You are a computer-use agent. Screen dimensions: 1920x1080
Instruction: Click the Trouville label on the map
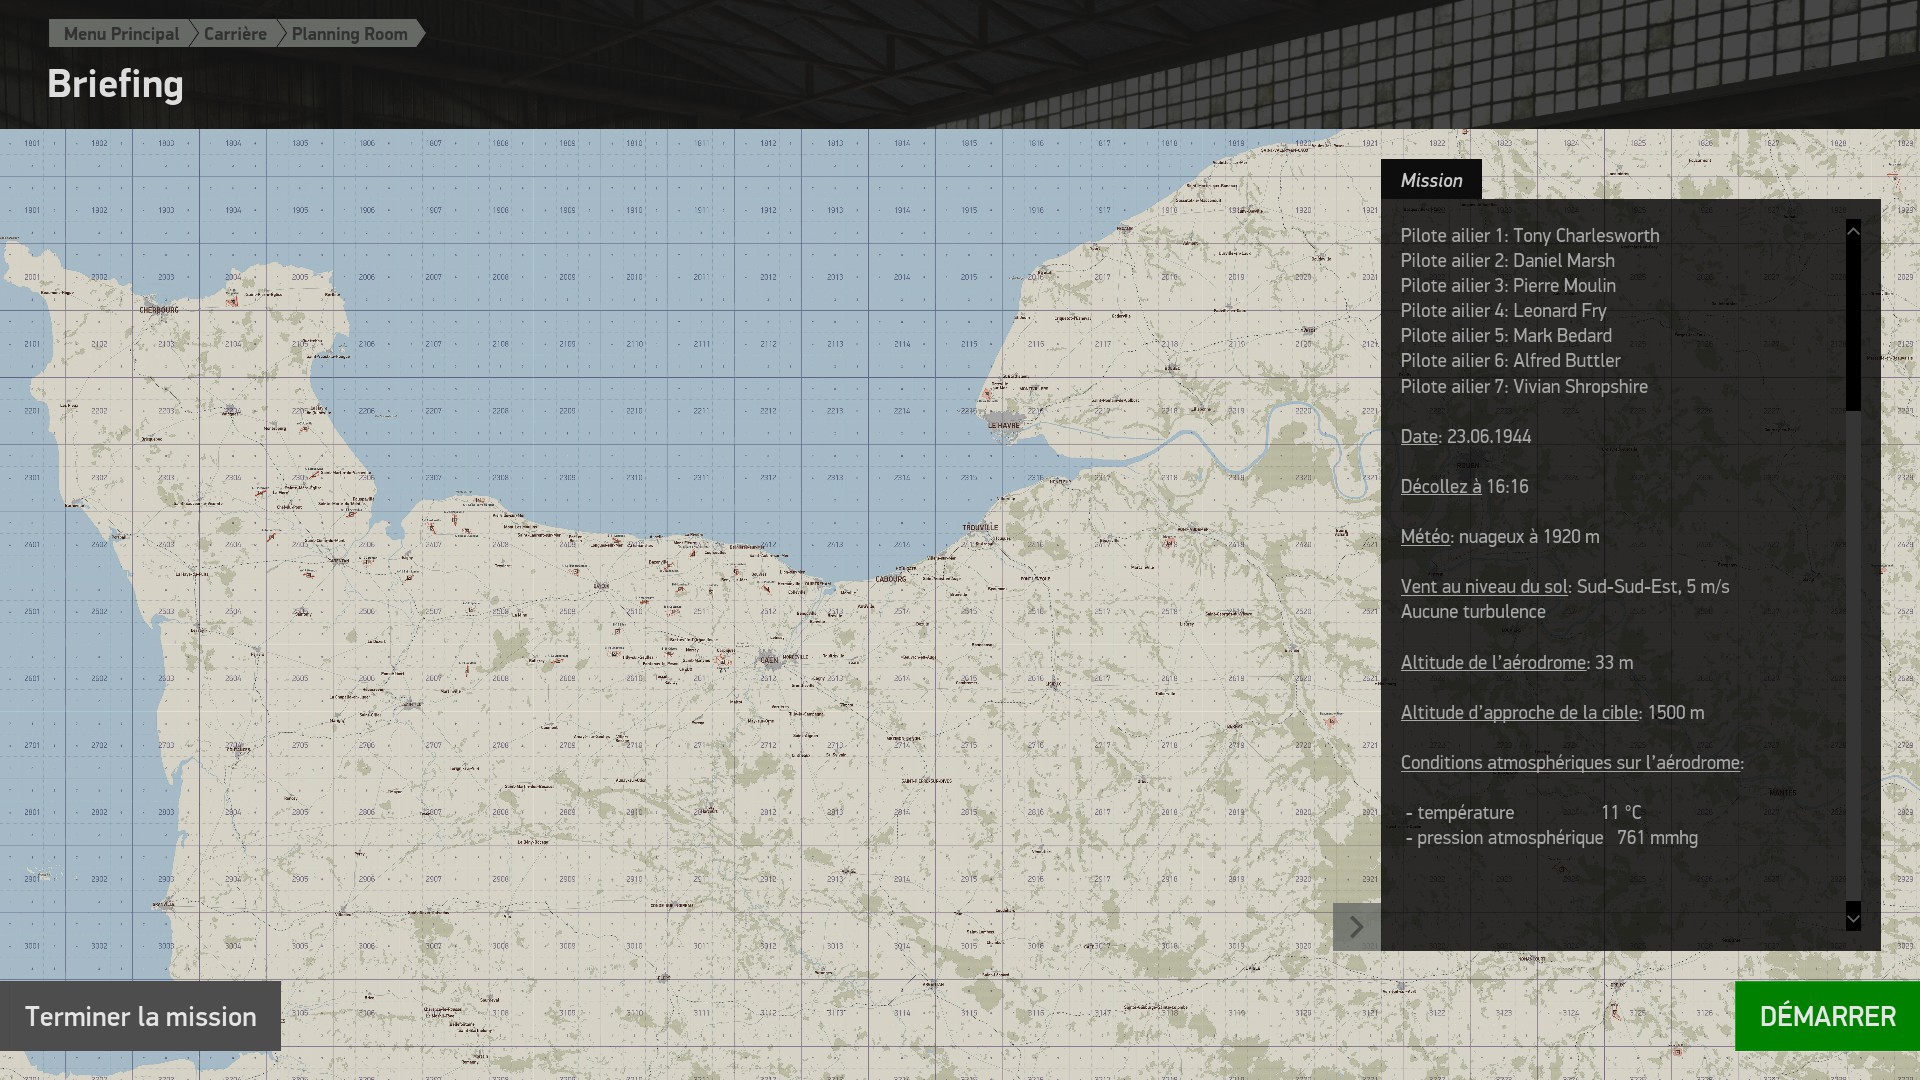coord(980,527)
